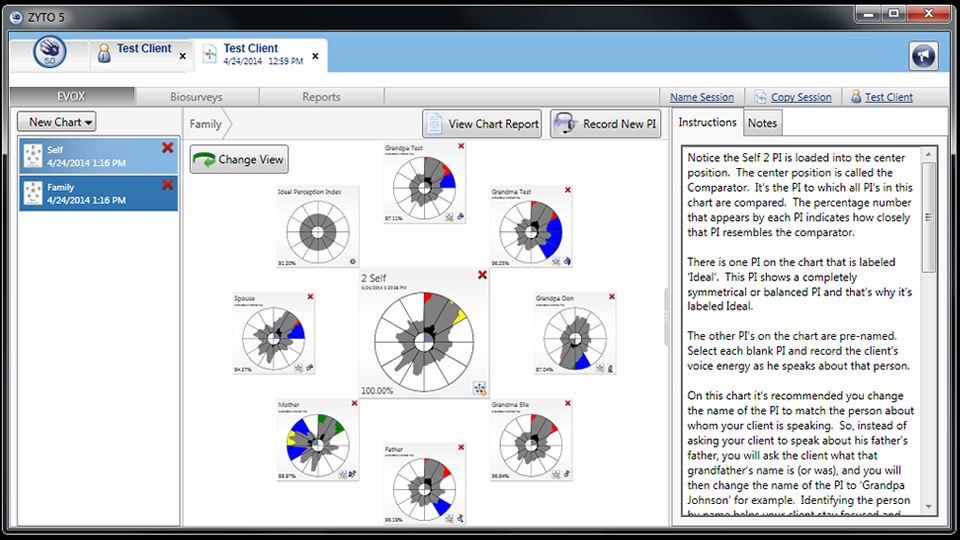Click the comparator icon on 2 Self
Image resolution: width=960 pixels, height=540 pixels.
pyautogui.click(x=480, y=388)
